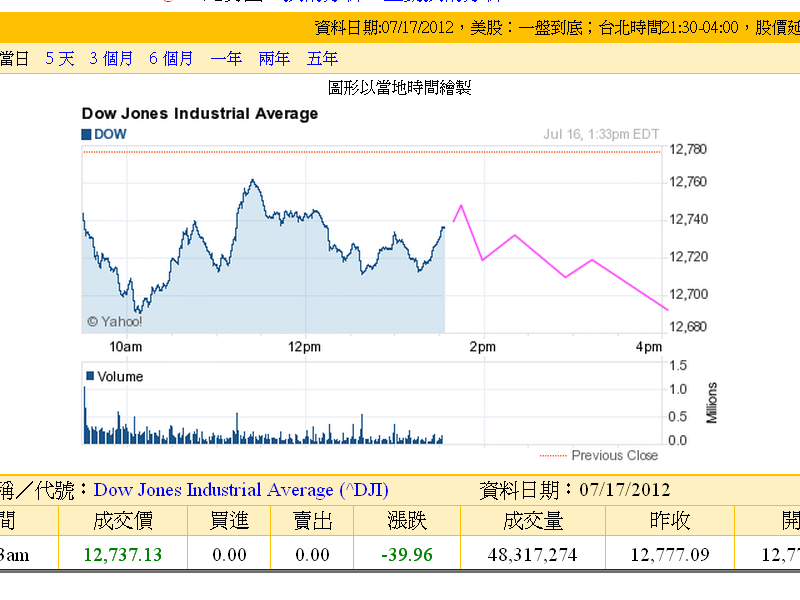Click the '2pm' time axis label
800x600 pixels.
point(483,347)
